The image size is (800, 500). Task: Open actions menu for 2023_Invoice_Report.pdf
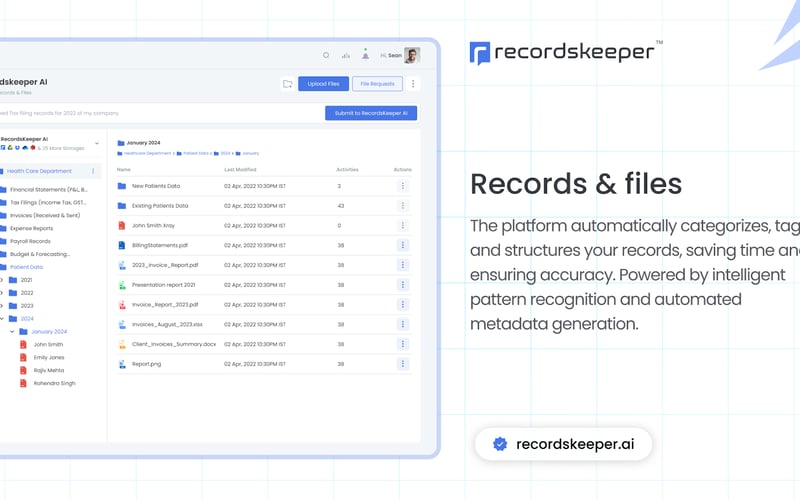(x=403, y=265)
